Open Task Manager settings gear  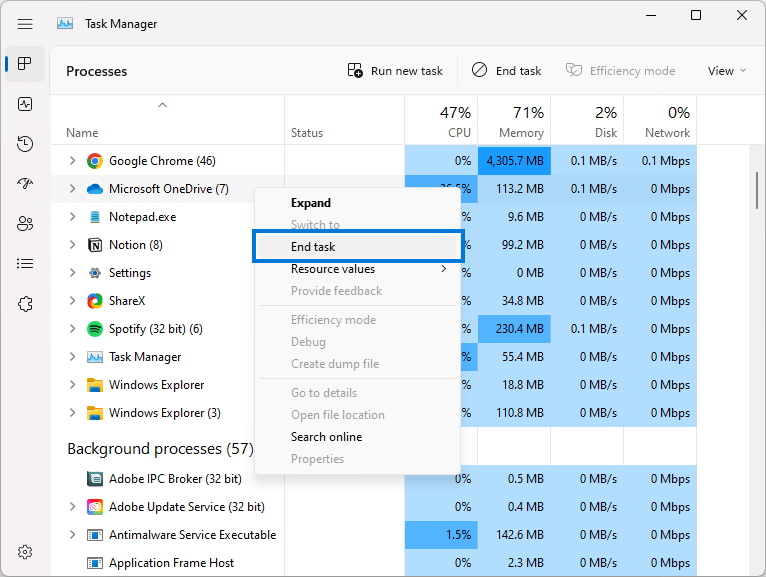point(25,552)
